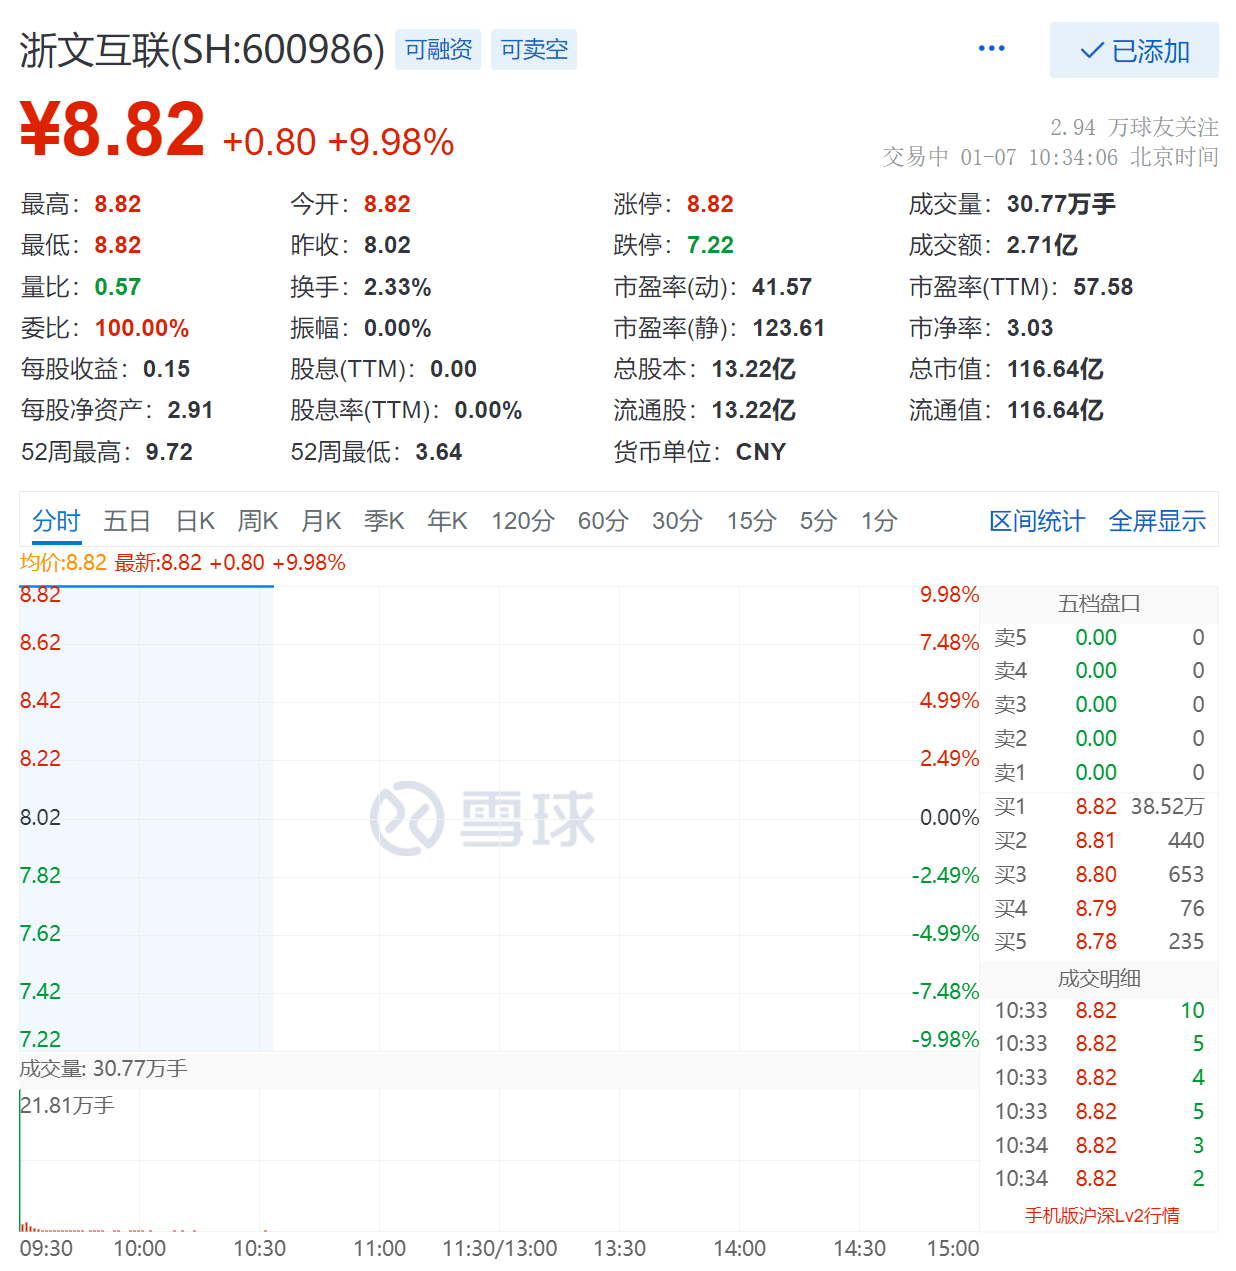Click the 可卖空 tag
This screenshot has height=1271, width=1236.
(534, 50)
